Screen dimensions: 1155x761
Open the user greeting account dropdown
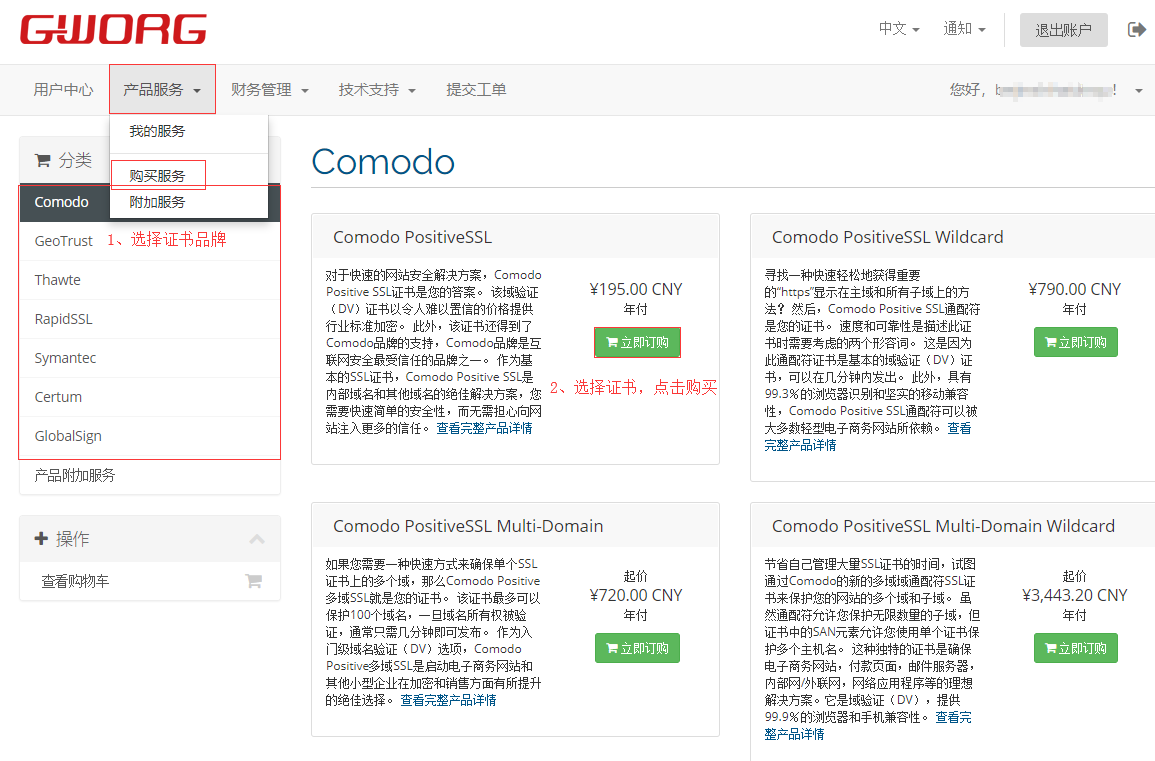(x=1046, y=90)
